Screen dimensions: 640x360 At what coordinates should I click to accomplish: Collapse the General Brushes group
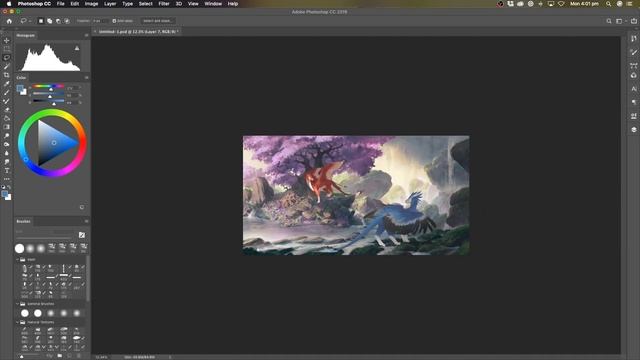coord(18,304)
